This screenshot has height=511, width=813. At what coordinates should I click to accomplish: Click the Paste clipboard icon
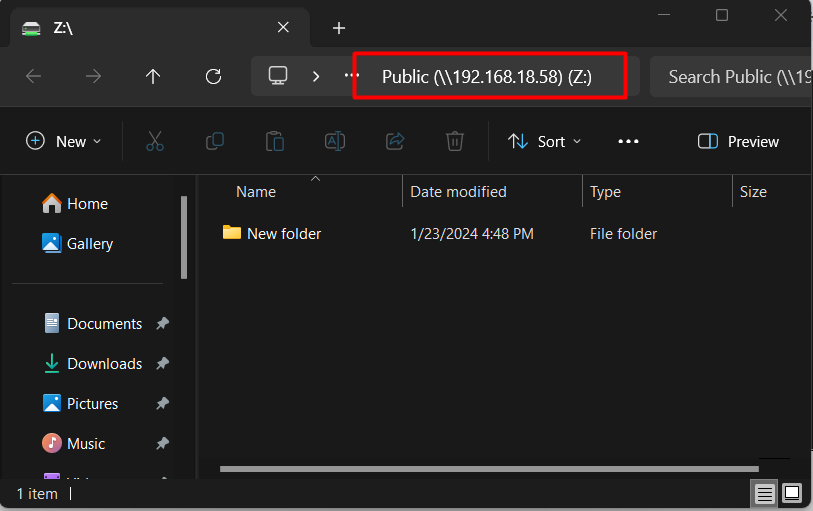click(274, 141)
